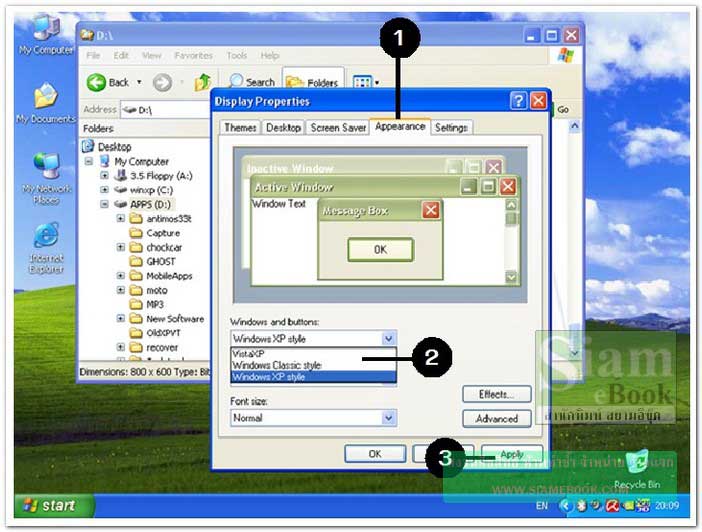
Task: Open Tools menu in D:\ window
Action: click(236, 56)
